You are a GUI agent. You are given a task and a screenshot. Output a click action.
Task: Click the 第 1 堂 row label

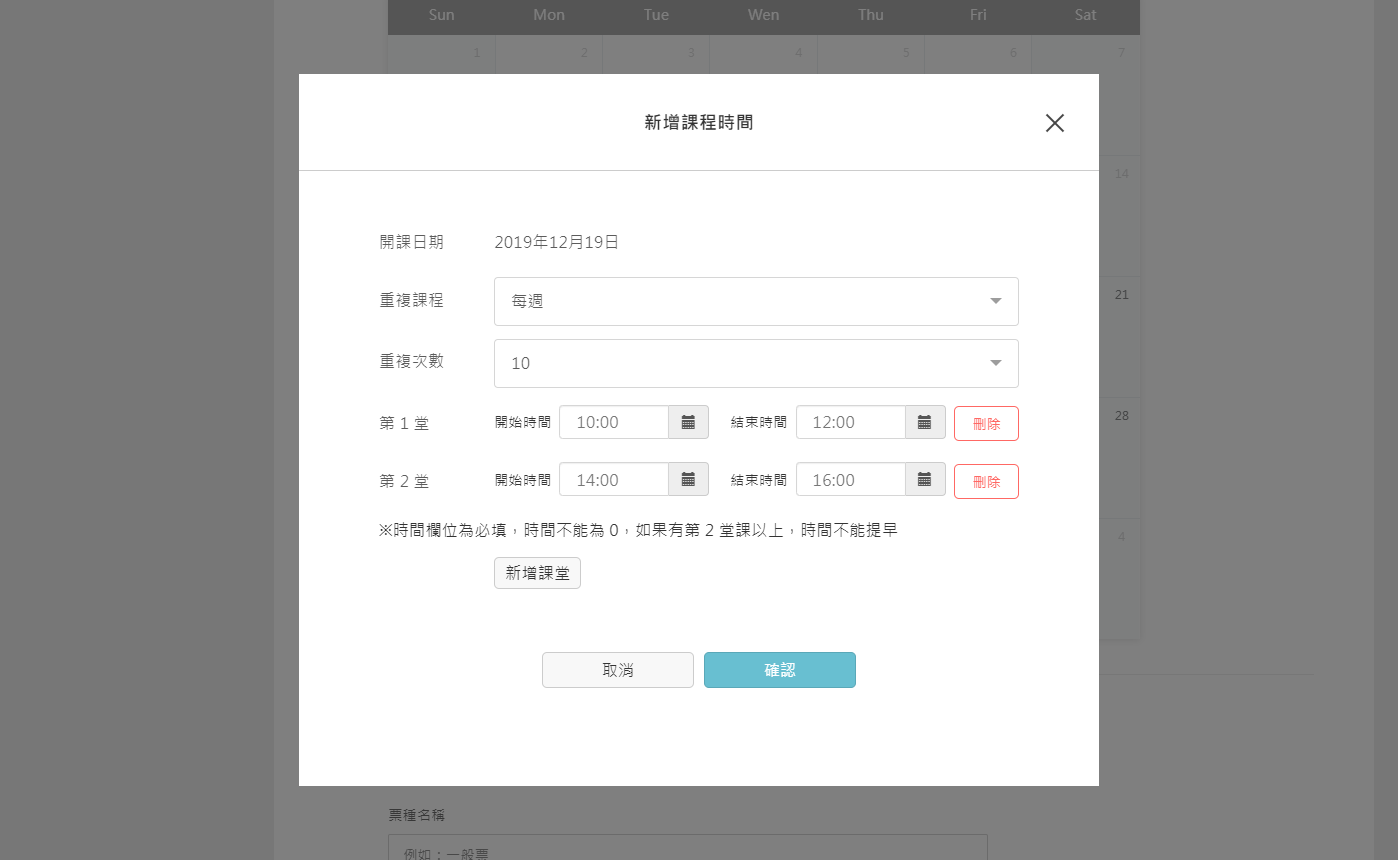[x=404, y=423]
